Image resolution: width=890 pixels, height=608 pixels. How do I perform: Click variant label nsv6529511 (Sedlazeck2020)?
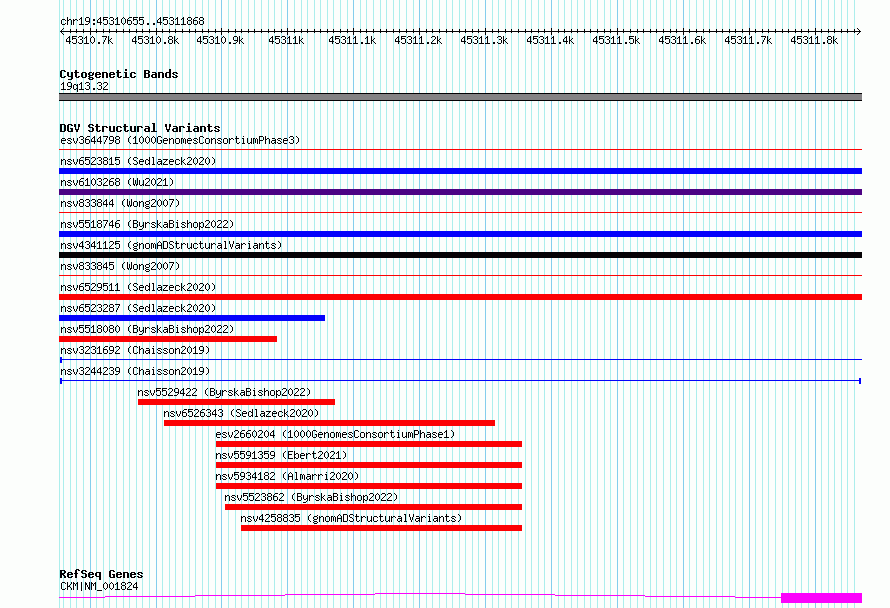138,287
